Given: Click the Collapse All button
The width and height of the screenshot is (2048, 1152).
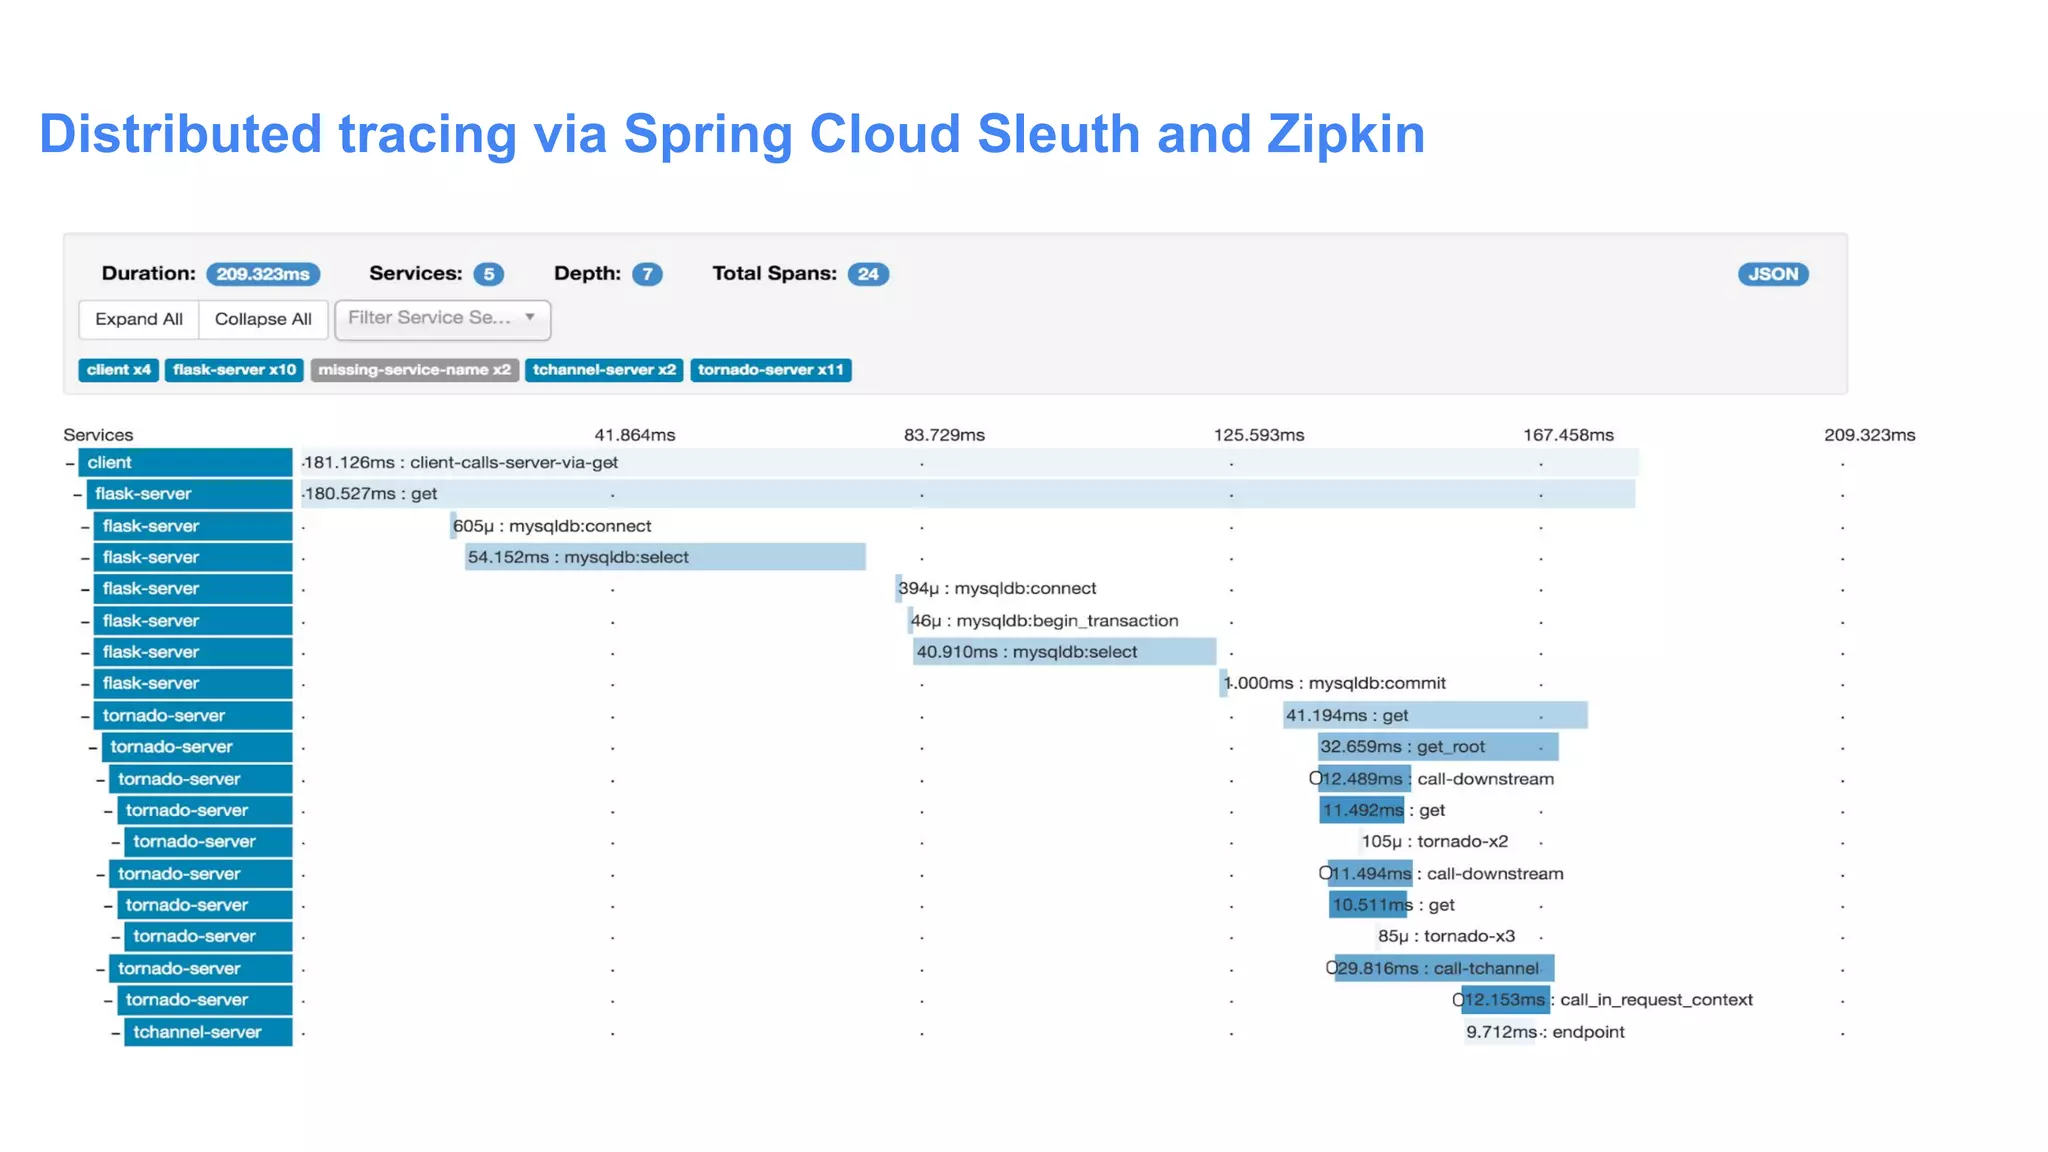Looking at the screenshot, I should point(263,319).
